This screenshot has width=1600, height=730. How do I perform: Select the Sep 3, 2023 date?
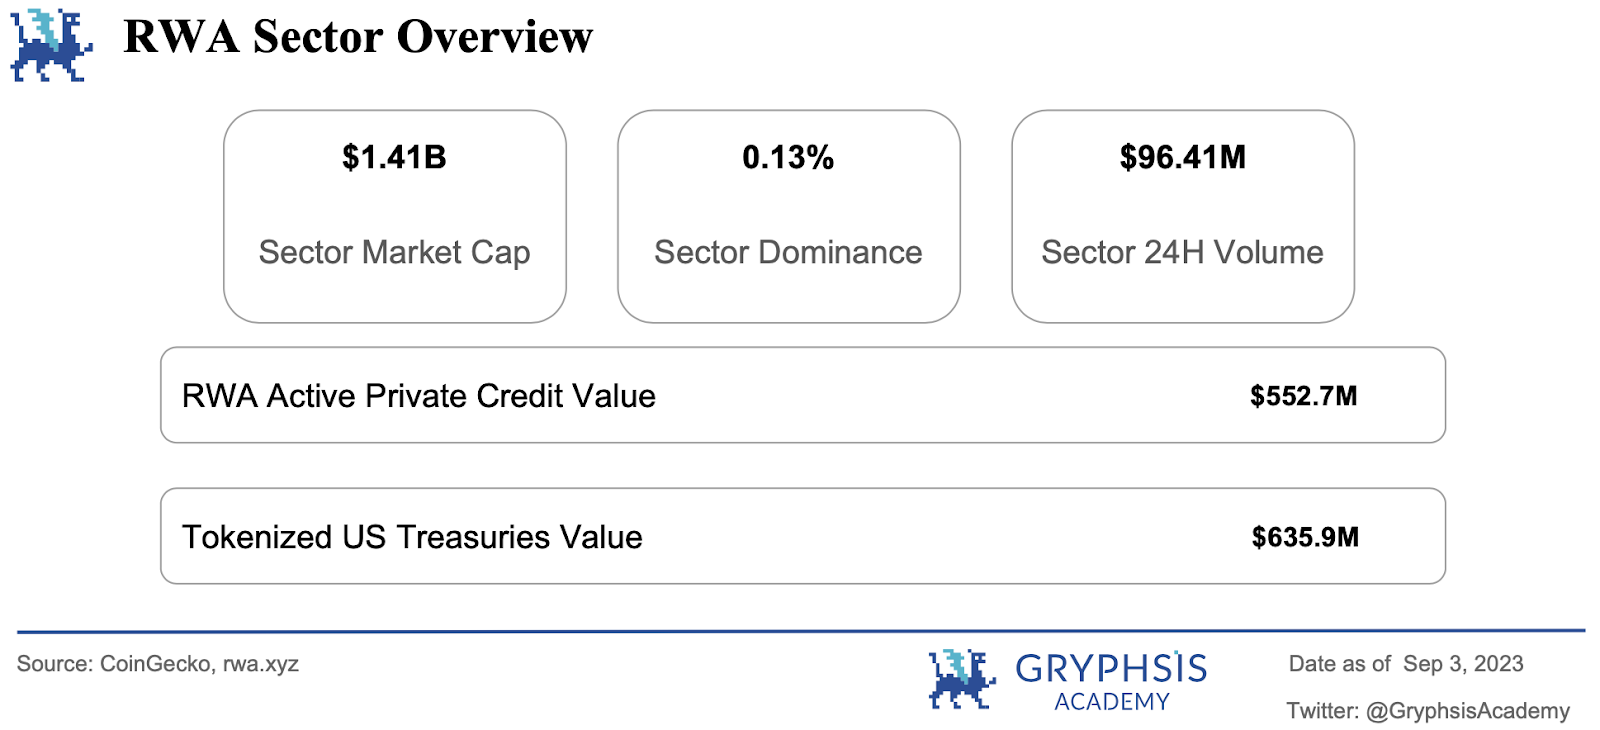click(x=1463, y=664)
